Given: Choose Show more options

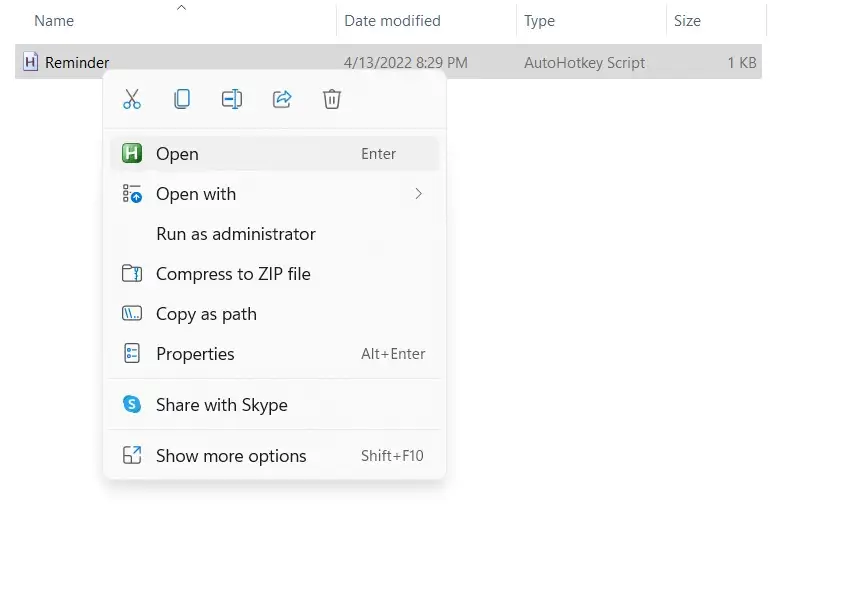Looking at the screenshot, I should [231, 456].
